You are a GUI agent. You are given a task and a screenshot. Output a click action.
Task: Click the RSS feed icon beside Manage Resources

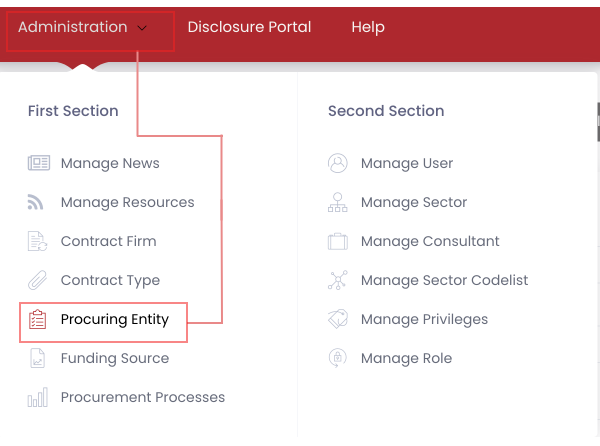(37, 202)
